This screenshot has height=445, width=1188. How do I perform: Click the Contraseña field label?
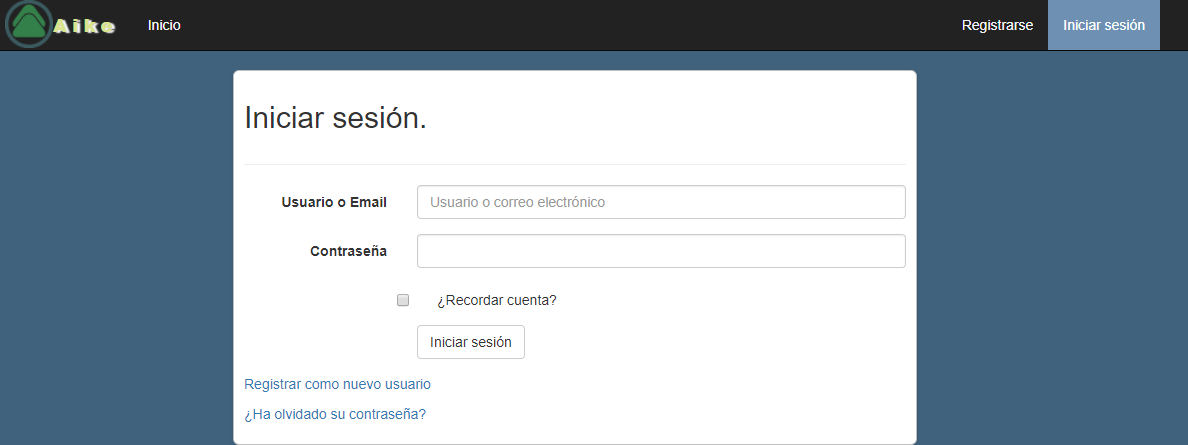(x=348, y=251)
